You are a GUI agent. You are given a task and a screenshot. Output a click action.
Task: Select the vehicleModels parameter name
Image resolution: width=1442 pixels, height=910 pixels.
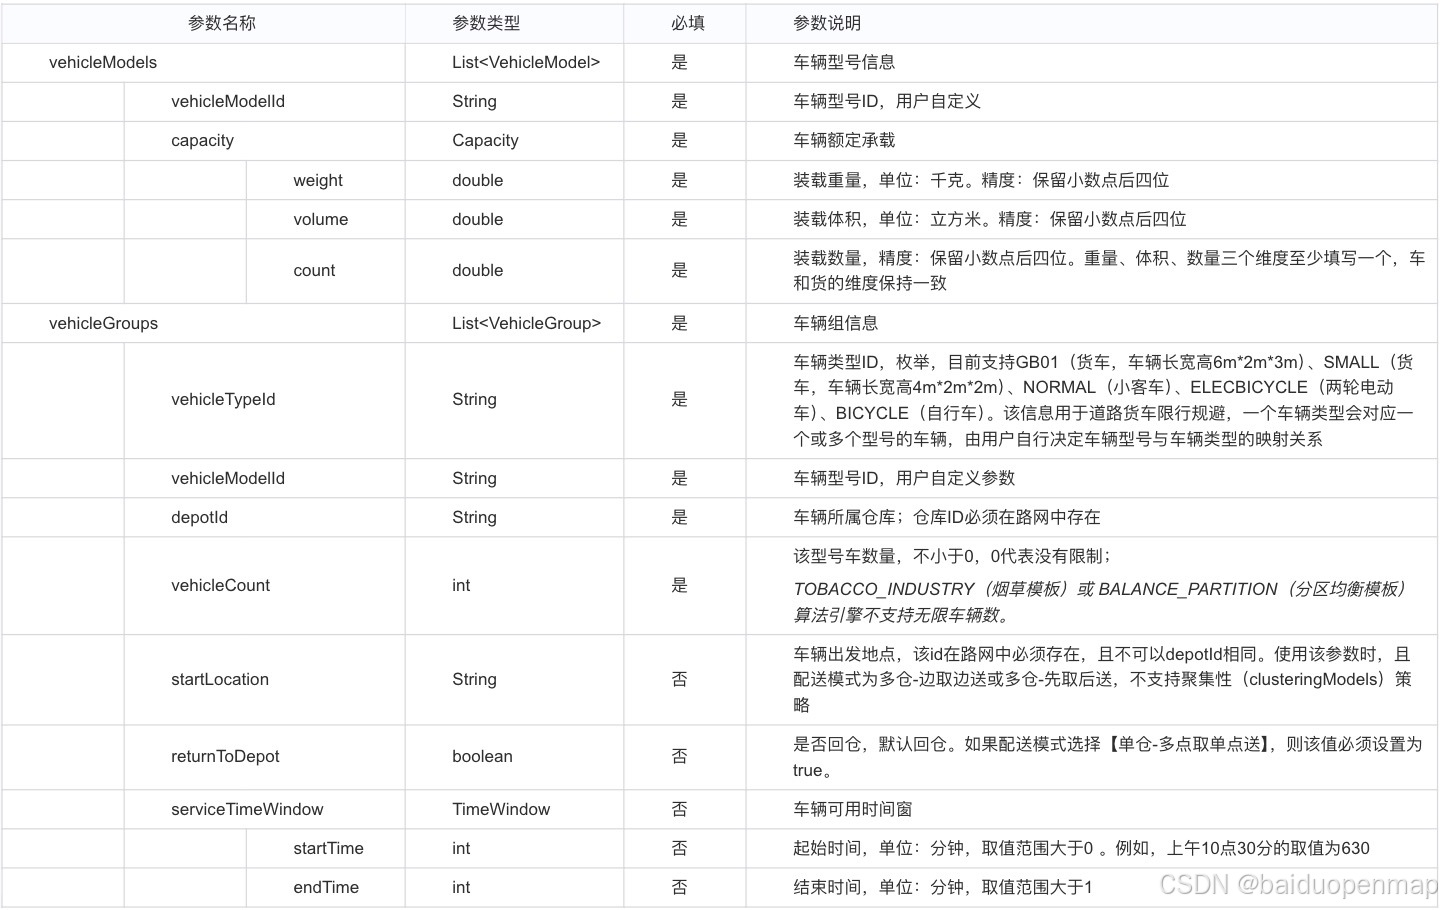103,62
